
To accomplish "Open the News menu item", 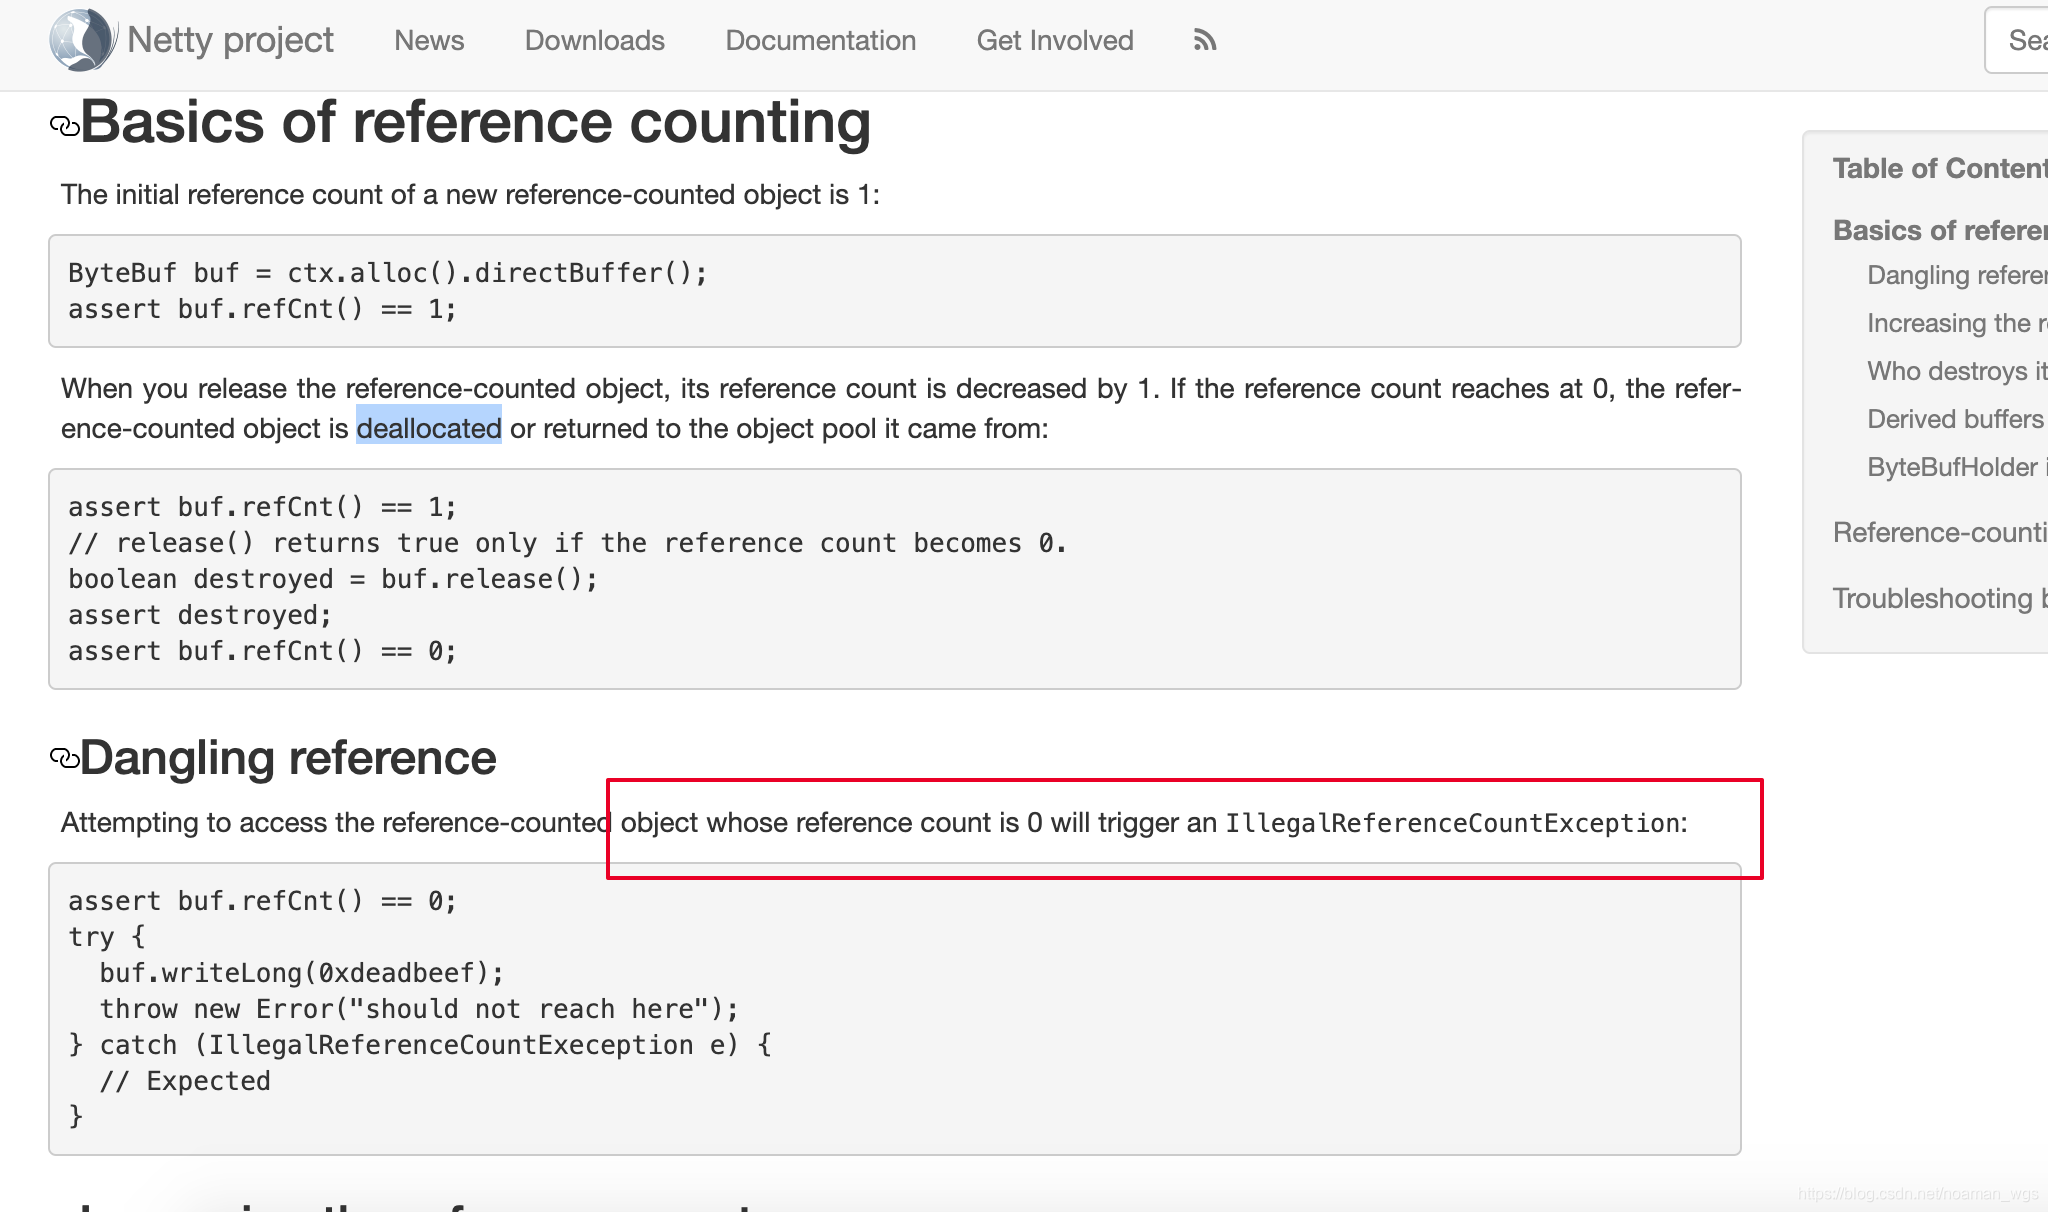I will click(x=429, y=40).
